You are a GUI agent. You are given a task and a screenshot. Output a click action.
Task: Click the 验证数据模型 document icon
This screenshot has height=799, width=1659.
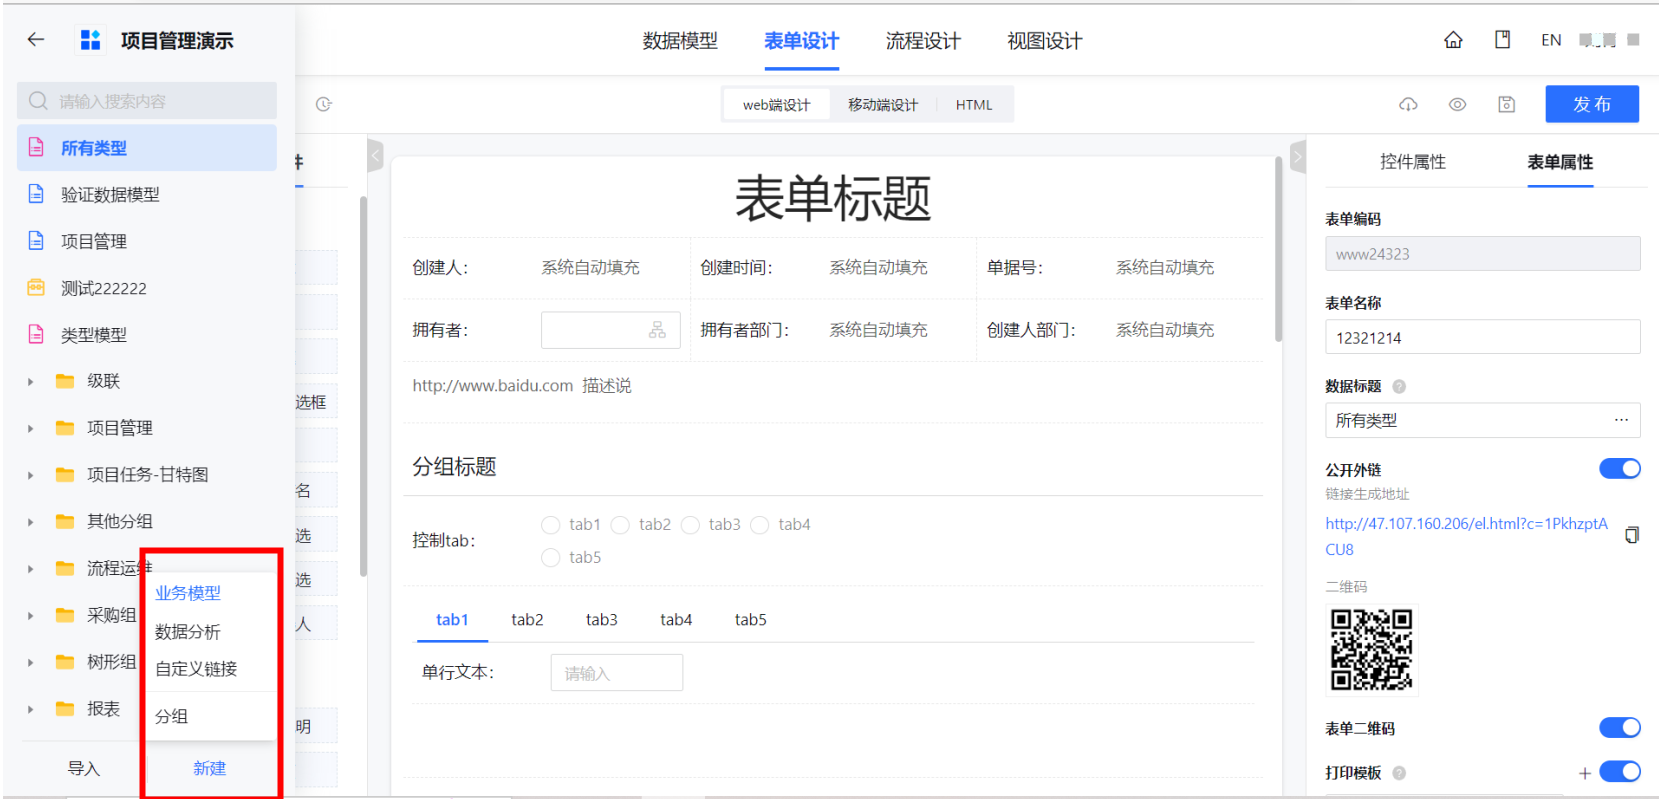pyautogui.click(x=36, y=194)
